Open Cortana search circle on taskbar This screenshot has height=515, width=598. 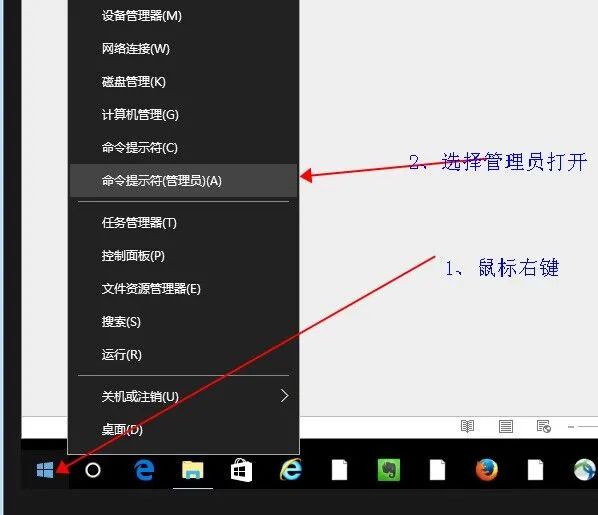(93, 470)
